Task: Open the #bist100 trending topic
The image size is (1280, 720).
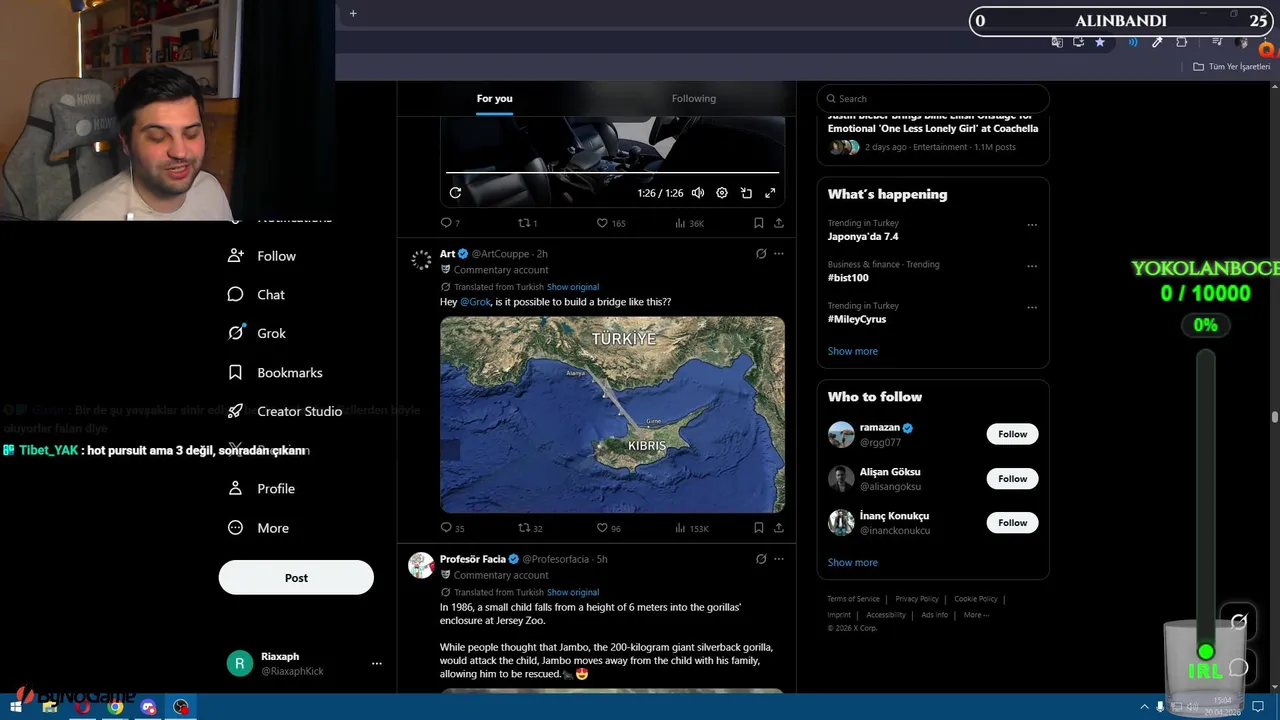Action: [848, 278]
